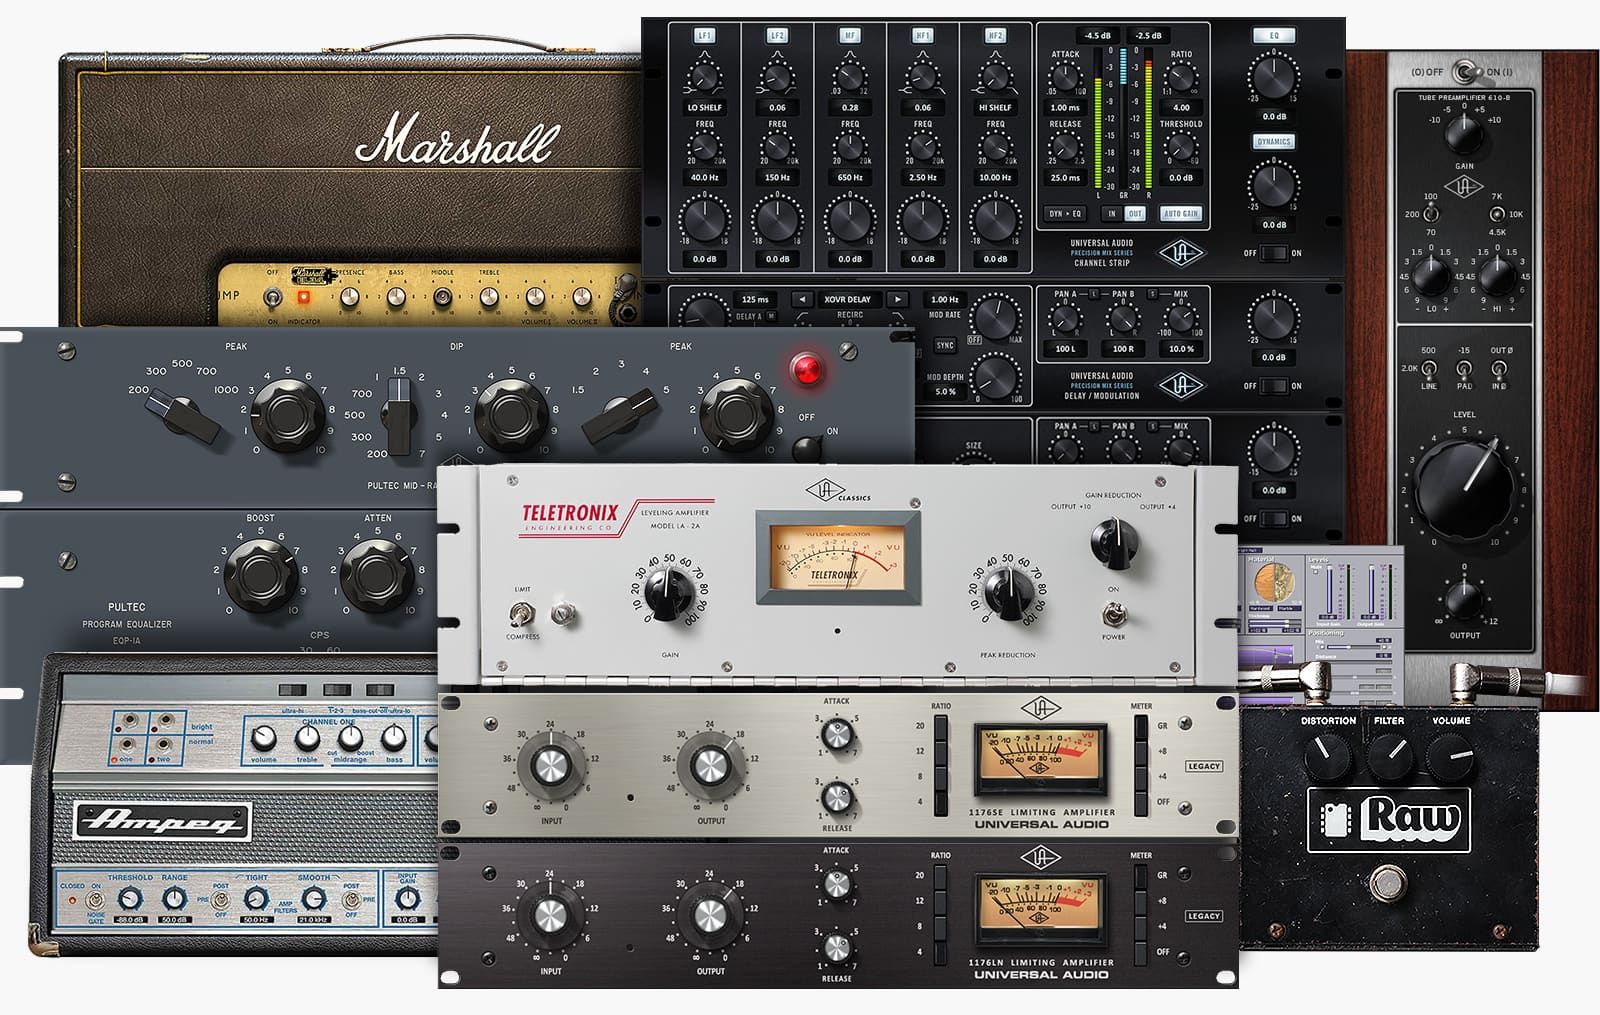Click the SYNC button on Delay / Modulation

tap(944, 345)
